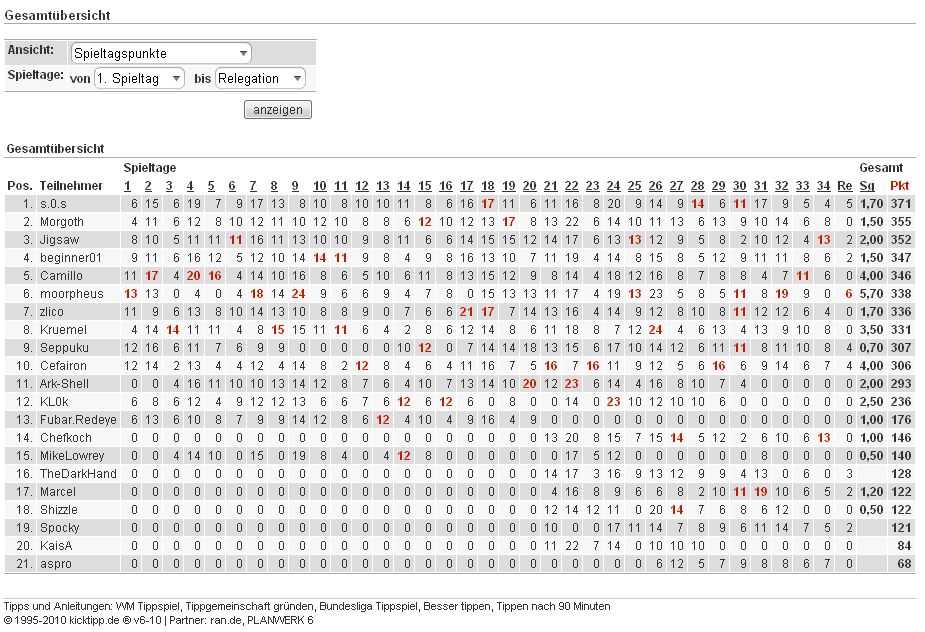Open the WM Tippspiel footer link
The width and height of the screenshot is (925, 632).
(x=148, y=606)
